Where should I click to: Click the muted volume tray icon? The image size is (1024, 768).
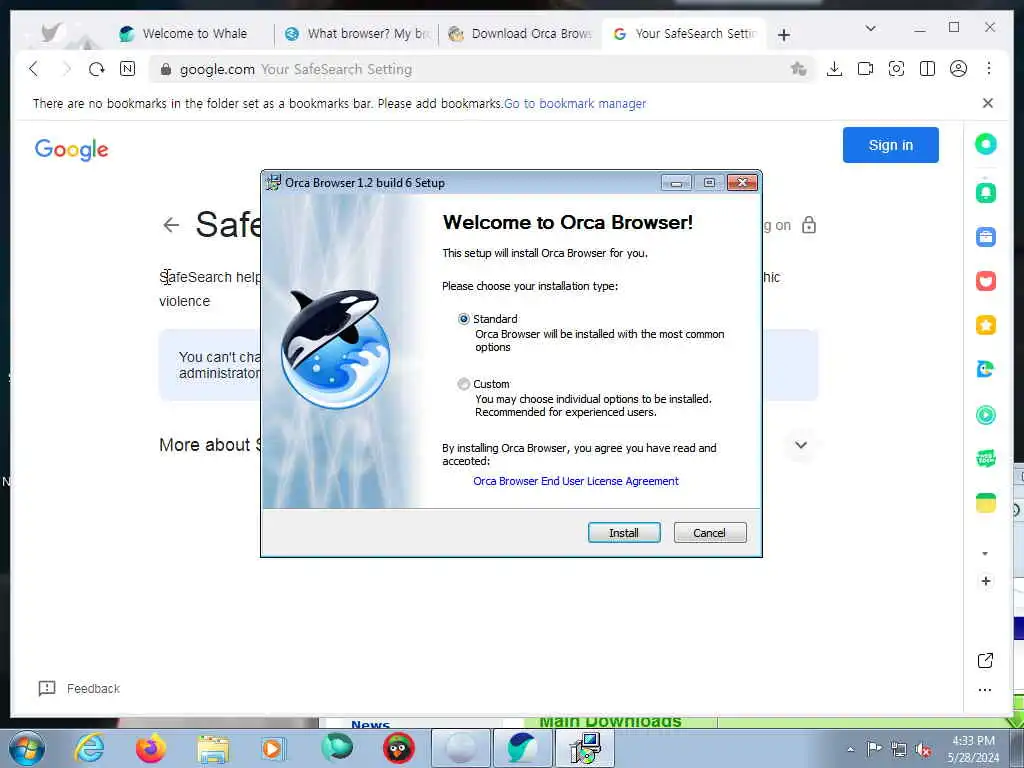(x=923, y=750)
